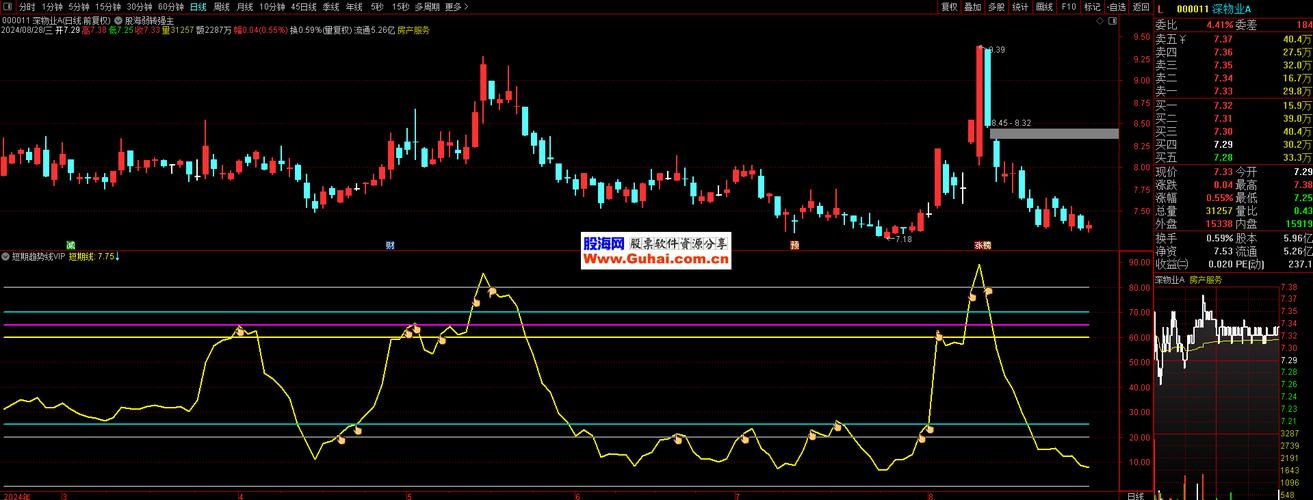Viewport: 1313px width, 500px height.
Task: Open the F10 company info
Action: point(1069,6)
